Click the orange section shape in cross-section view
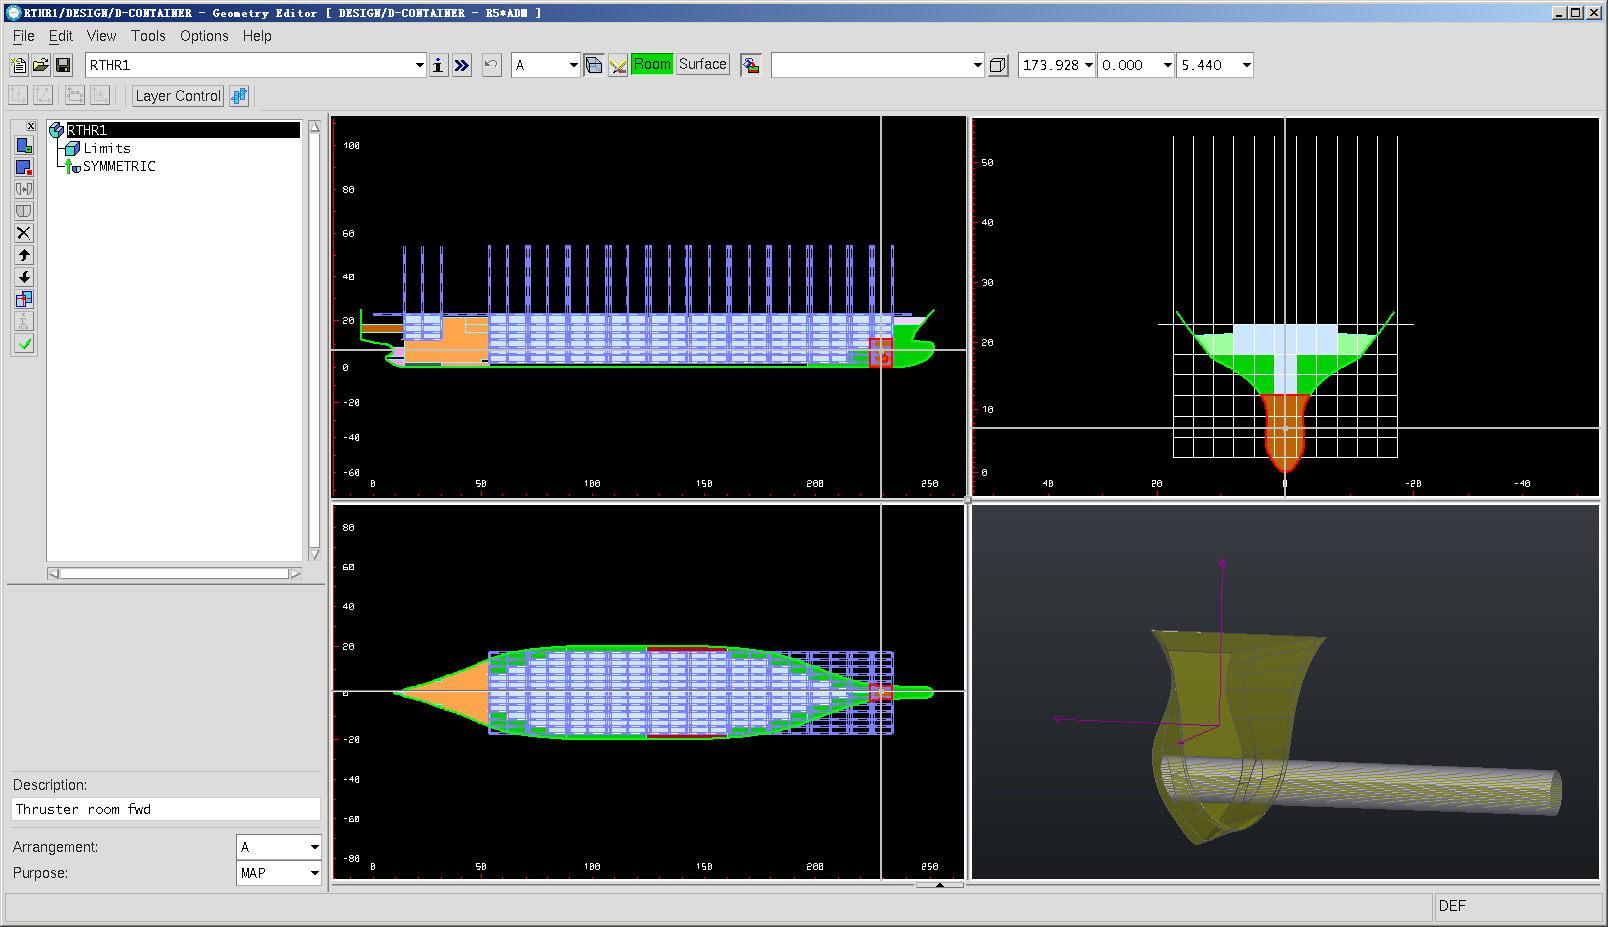 pyautogui.click(x=1285, y=432)
